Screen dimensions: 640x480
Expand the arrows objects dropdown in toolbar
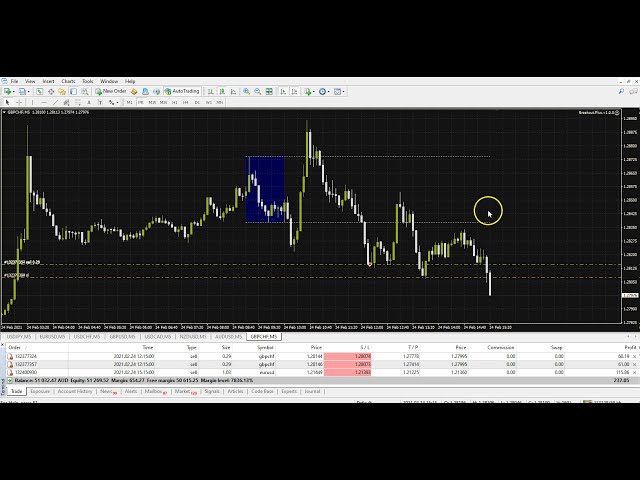[x=116, y=102]
